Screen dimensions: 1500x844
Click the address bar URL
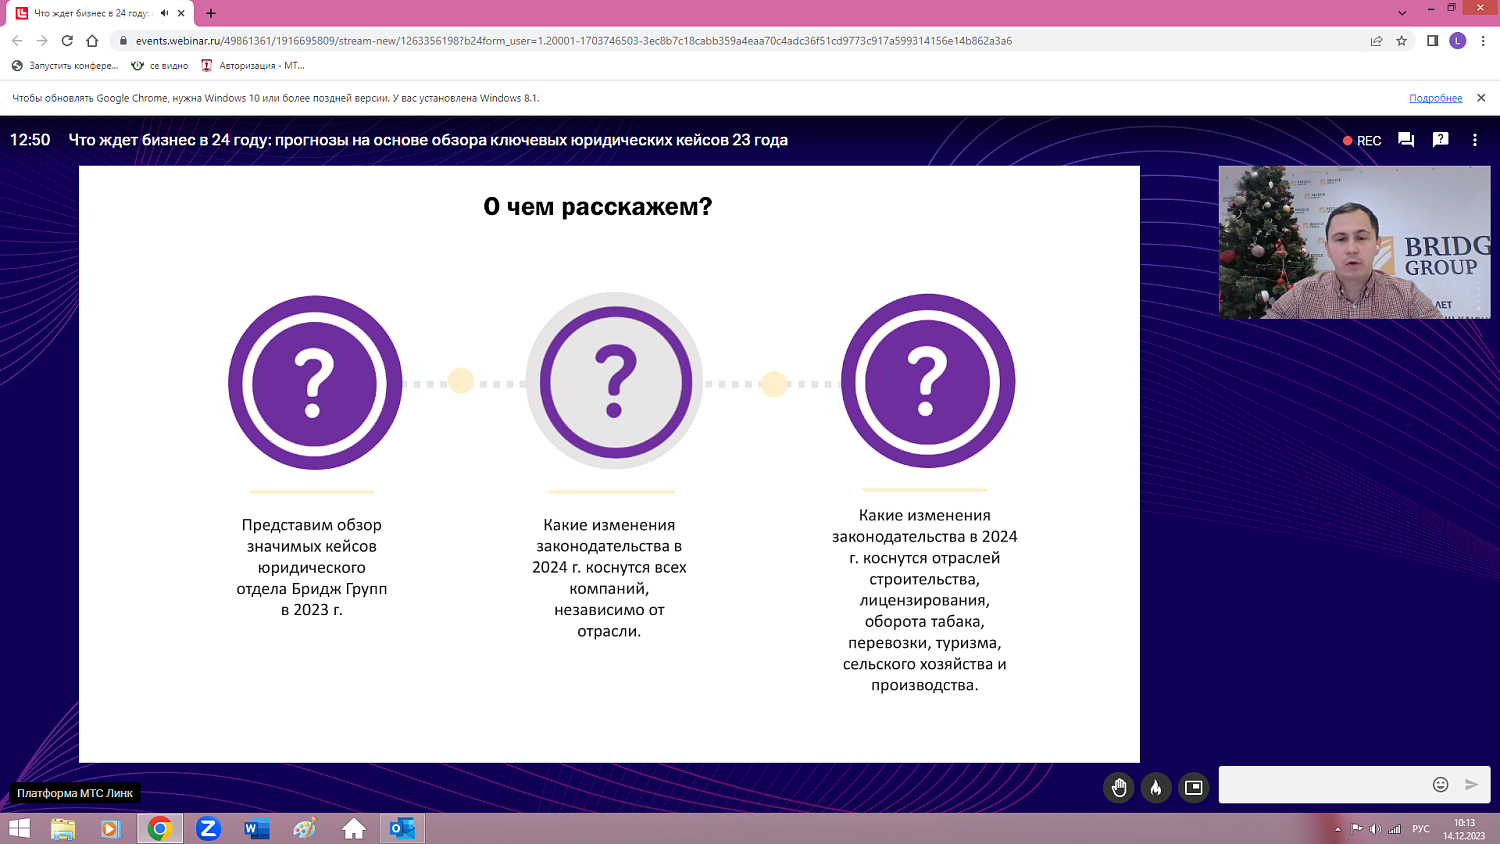point(573,41)
